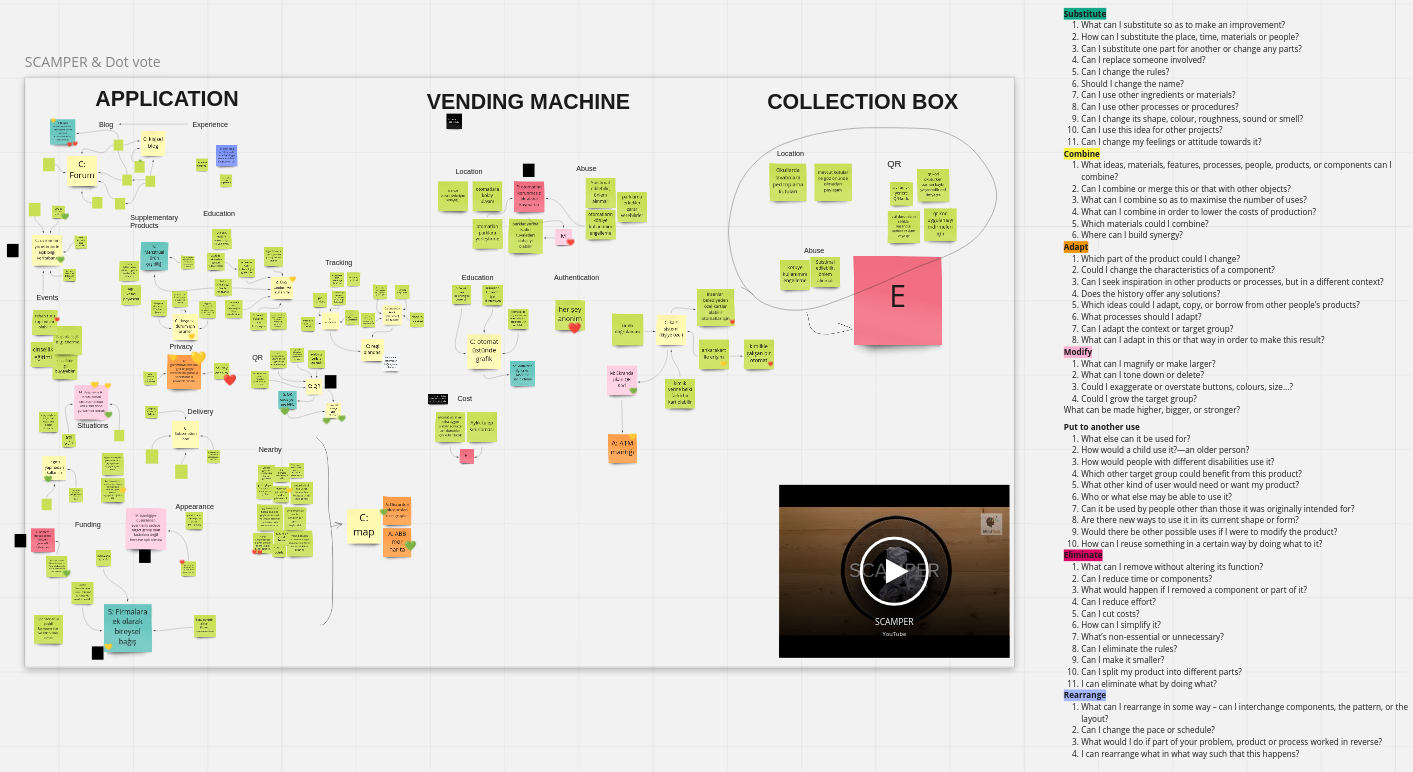Click the black image placeholder under VENDING MACHINE title
The height and width of the screenshot is (772, 1413).
coord(454,121)
